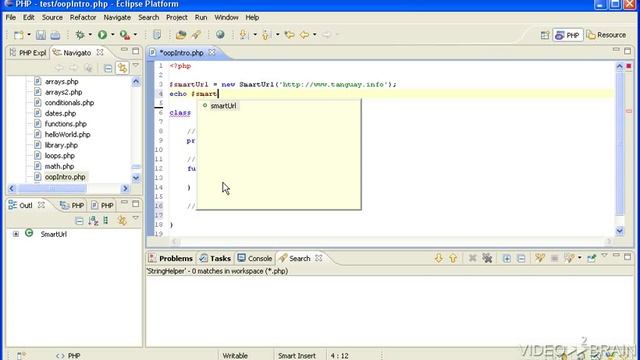Open External Tools dropdown arrow
This screenshot has width=640, height=360.
coord(136,35)
